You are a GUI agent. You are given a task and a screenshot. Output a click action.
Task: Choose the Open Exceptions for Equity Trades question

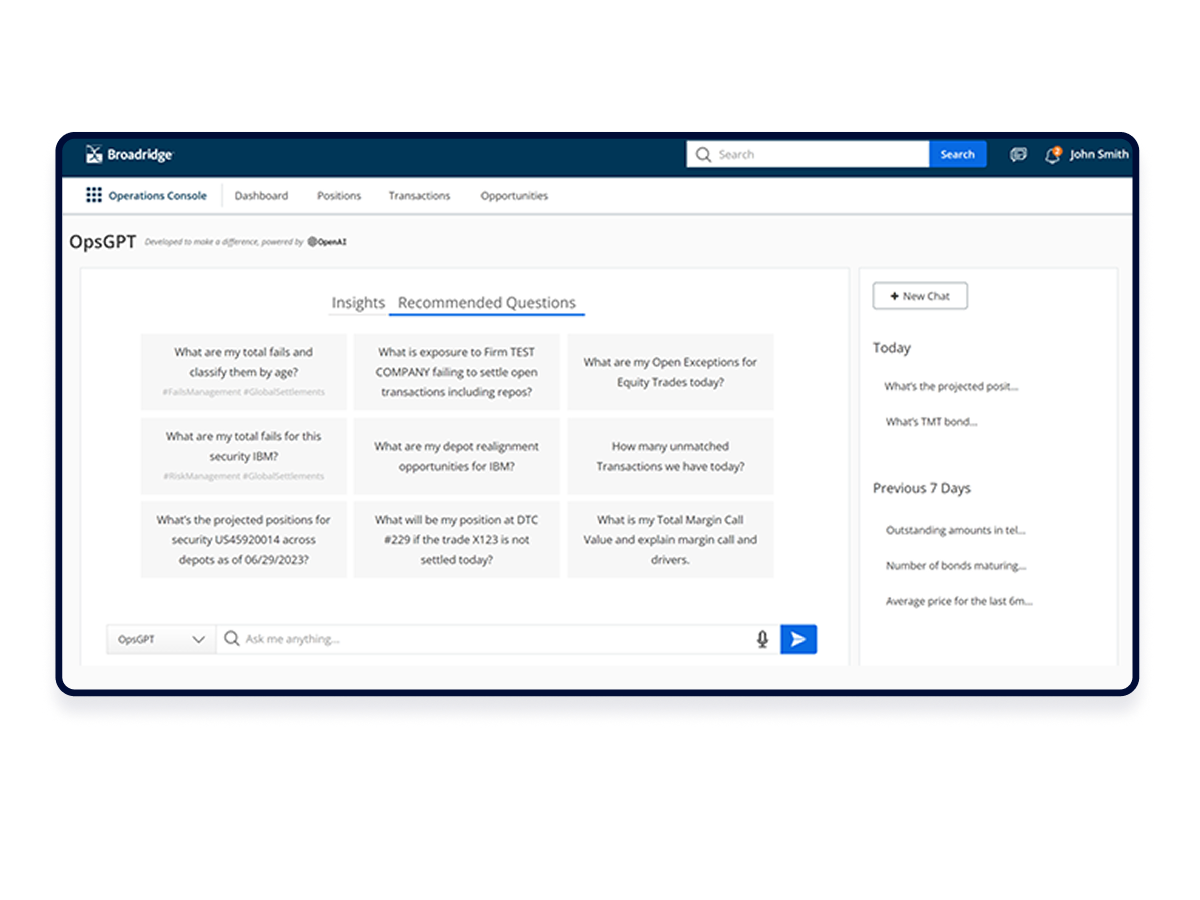[x=670, y=372]
